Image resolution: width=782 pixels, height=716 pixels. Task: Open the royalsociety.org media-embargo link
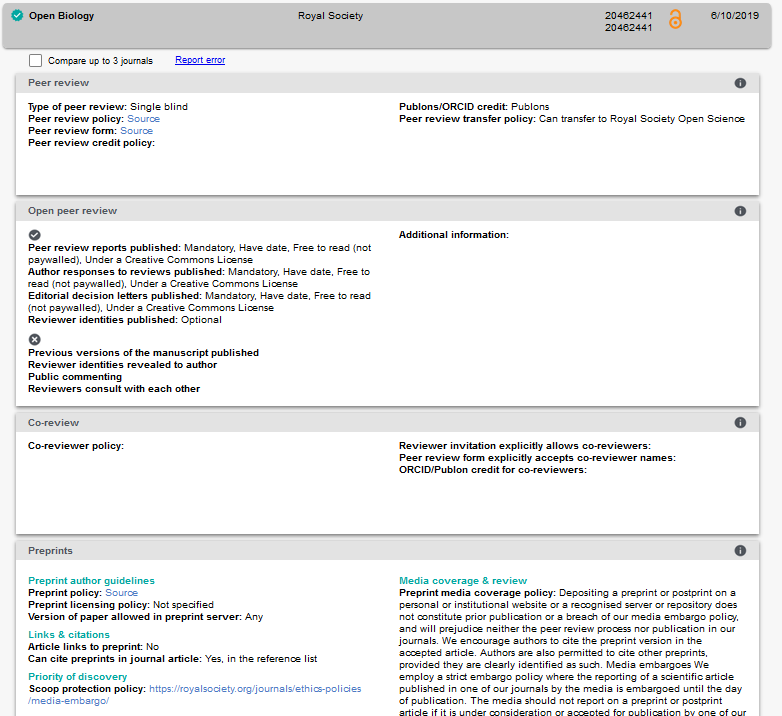coord(195,695)
